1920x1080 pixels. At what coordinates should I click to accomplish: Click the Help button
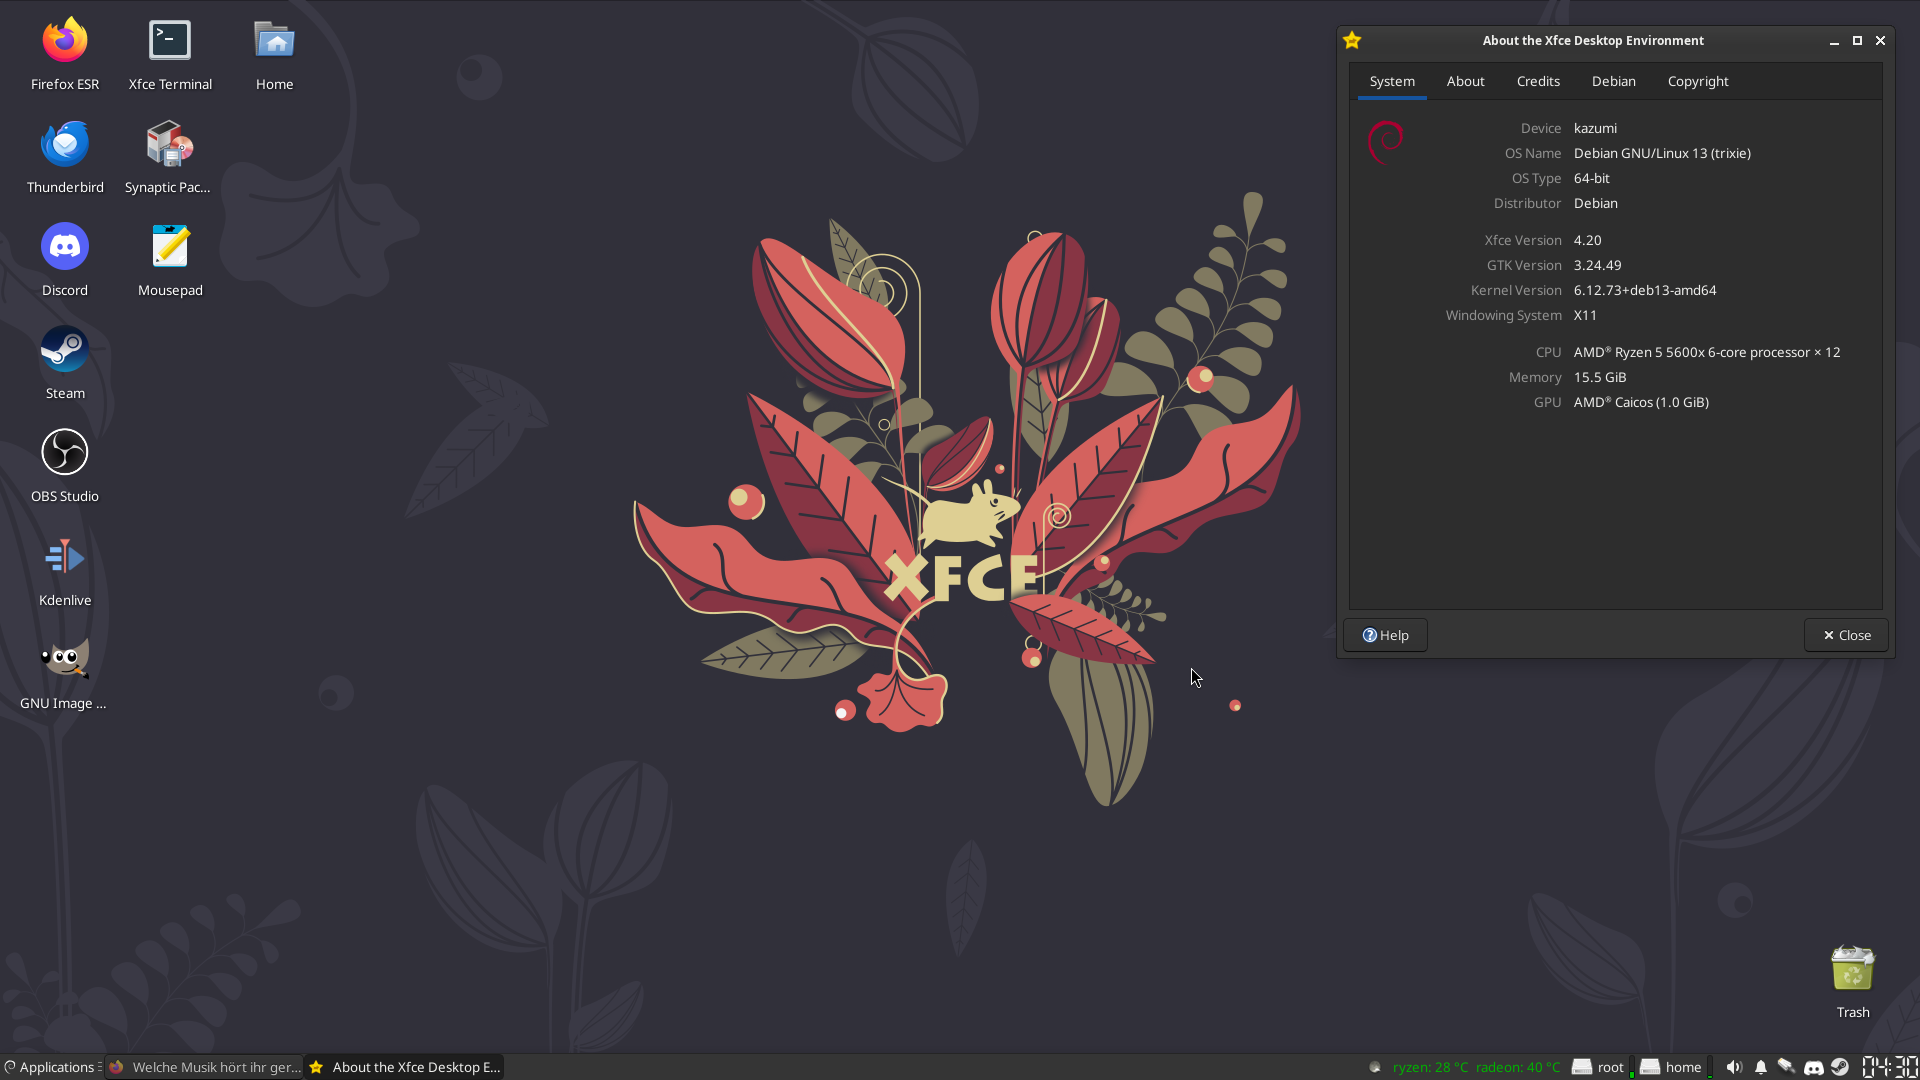pos(1384,635)
